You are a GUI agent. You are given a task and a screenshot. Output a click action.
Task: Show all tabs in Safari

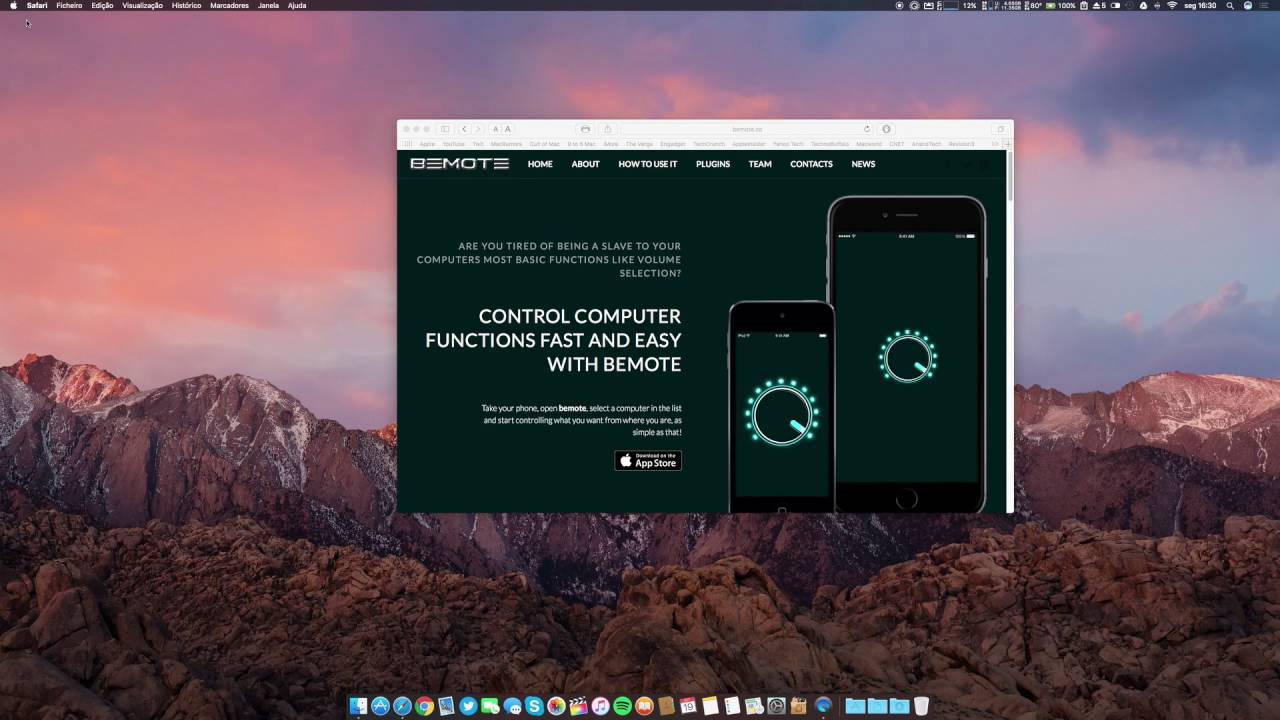coord(1000,129)
